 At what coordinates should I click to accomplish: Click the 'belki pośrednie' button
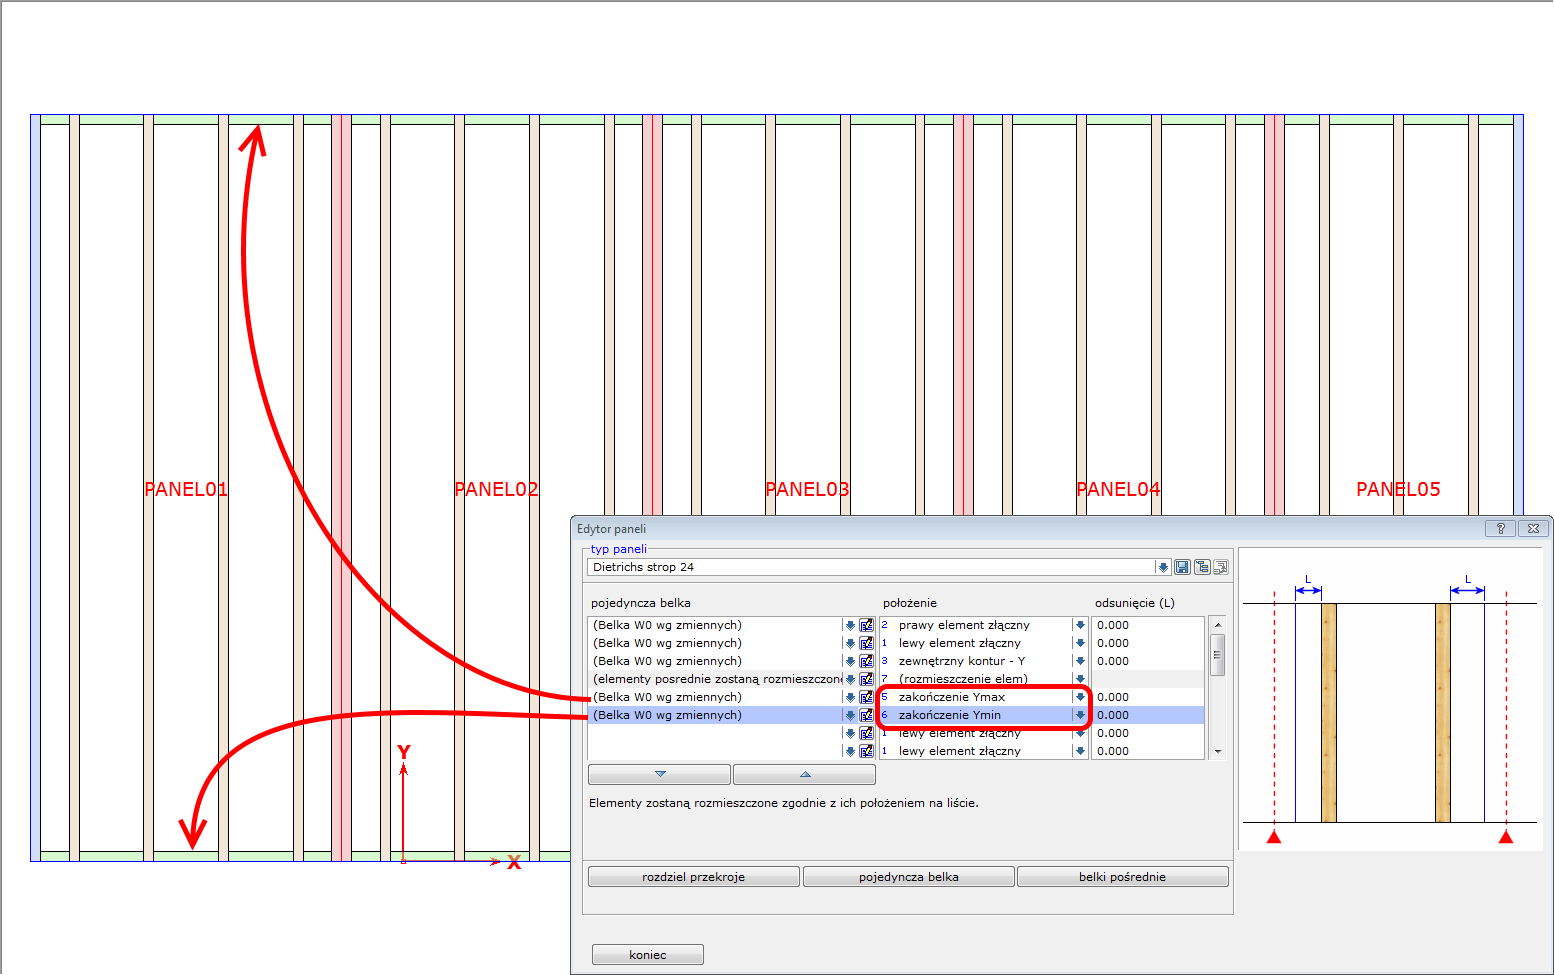coord(1122,877)
